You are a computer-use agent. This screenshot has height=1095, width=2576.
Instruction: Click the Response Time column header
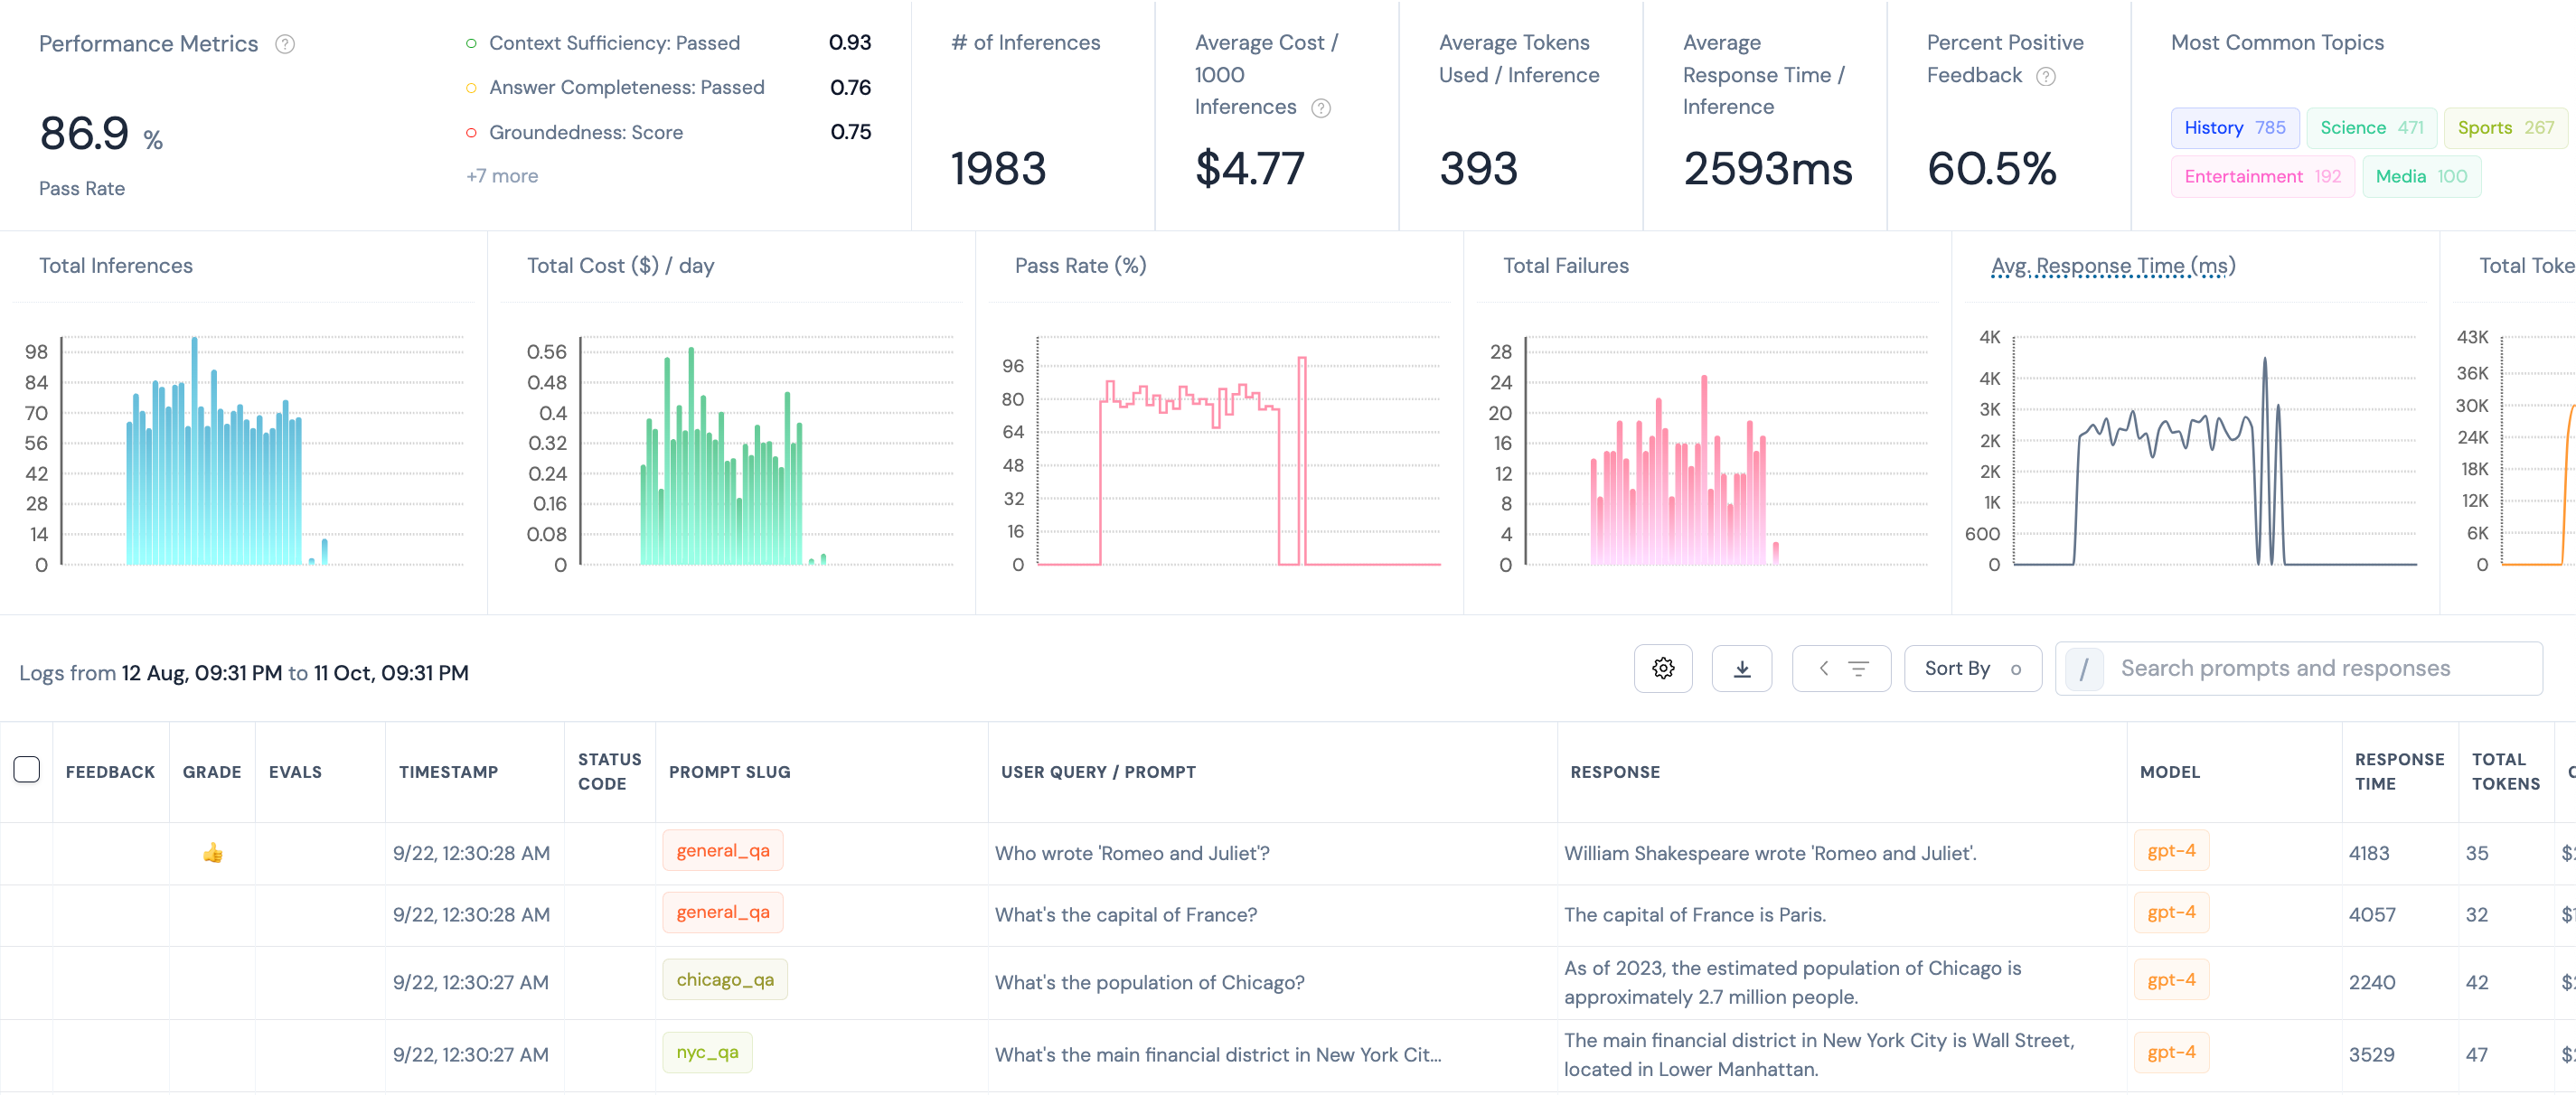pyautogui.click(x=2398, y=771)
